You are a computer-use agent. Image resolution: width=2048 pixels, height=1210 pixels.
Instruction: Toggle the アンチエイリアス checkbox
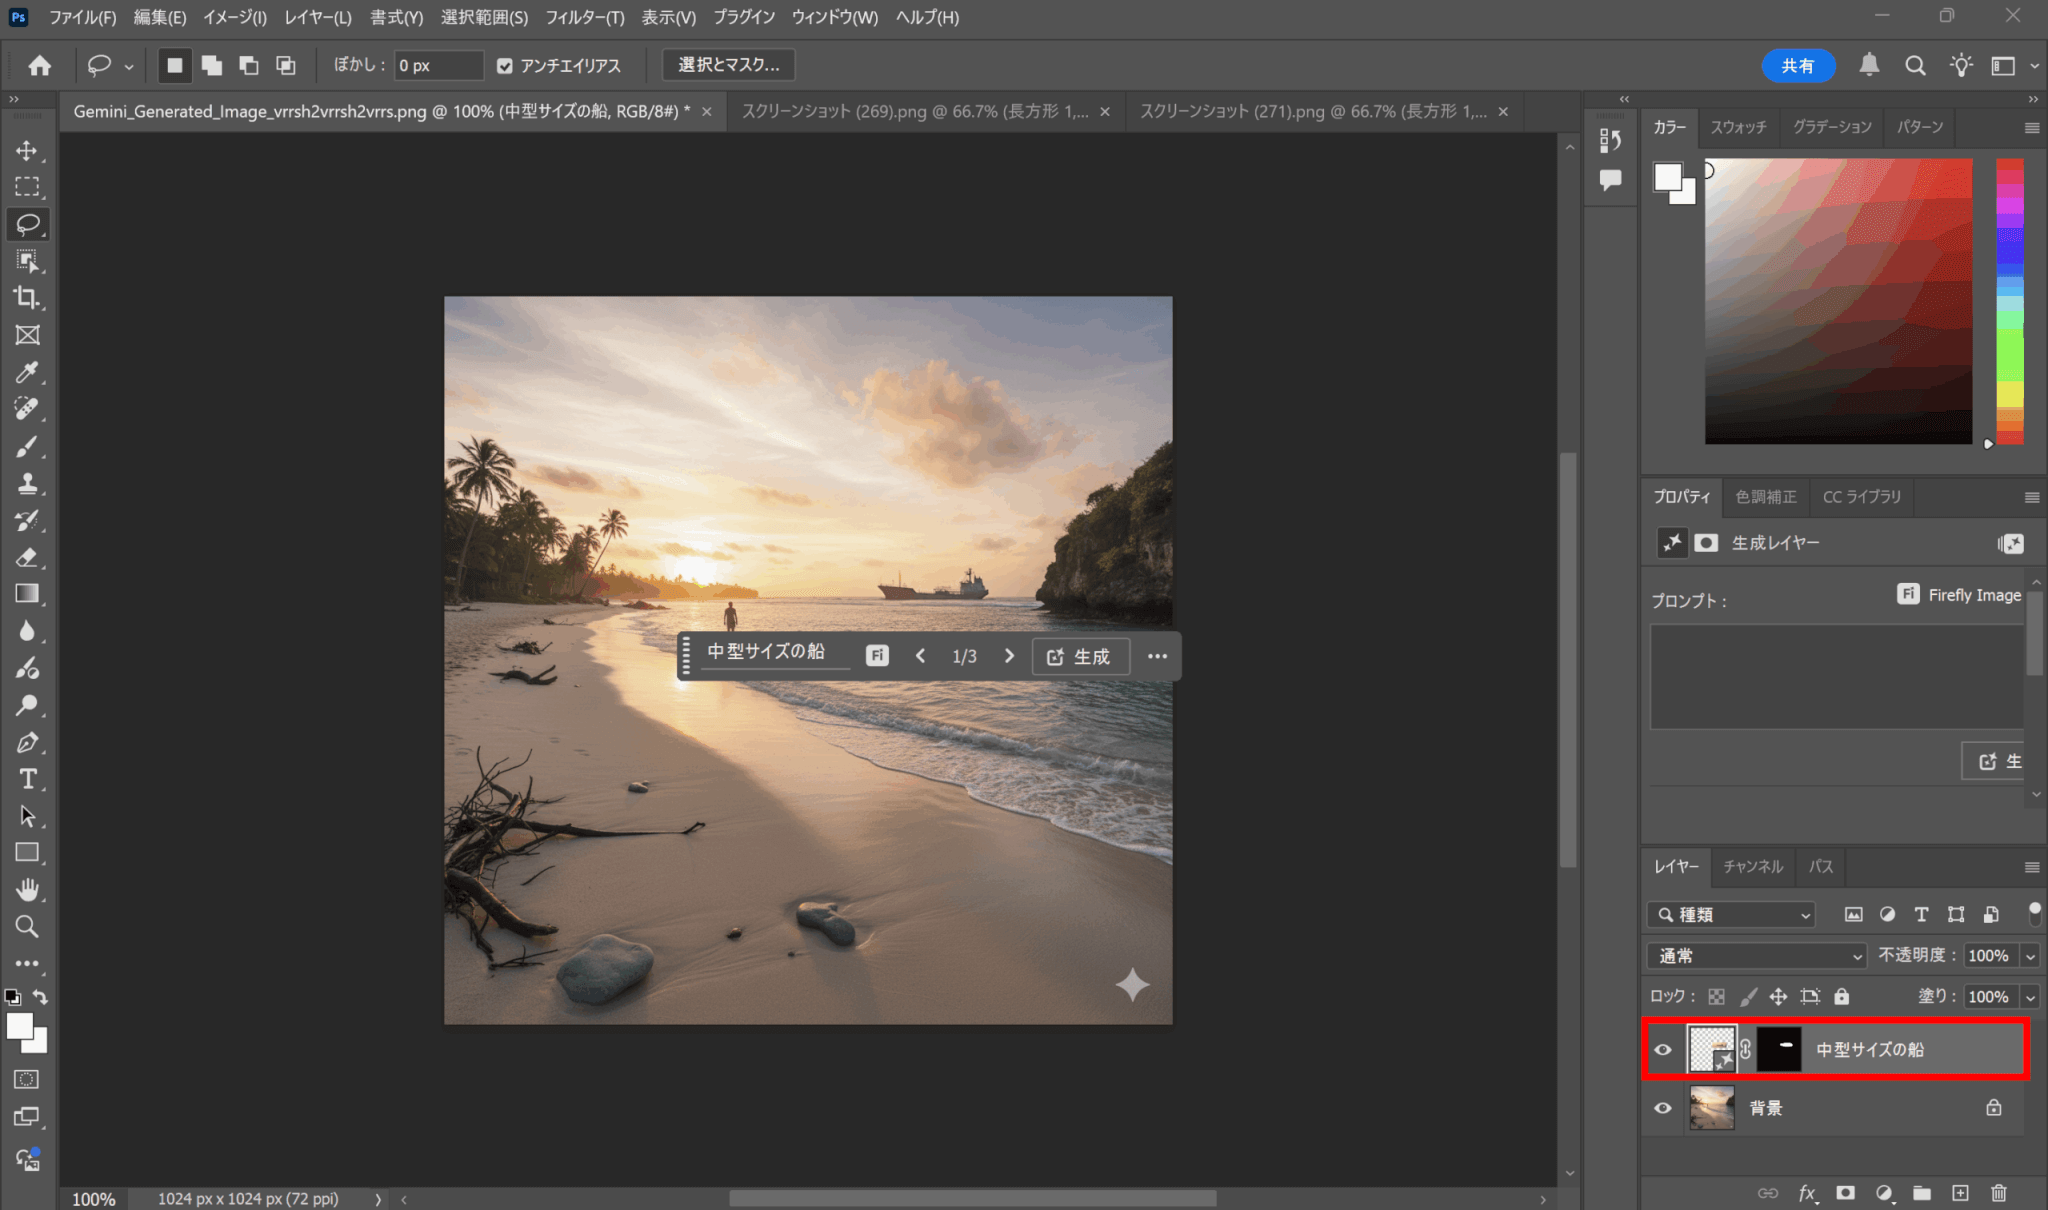505,66
